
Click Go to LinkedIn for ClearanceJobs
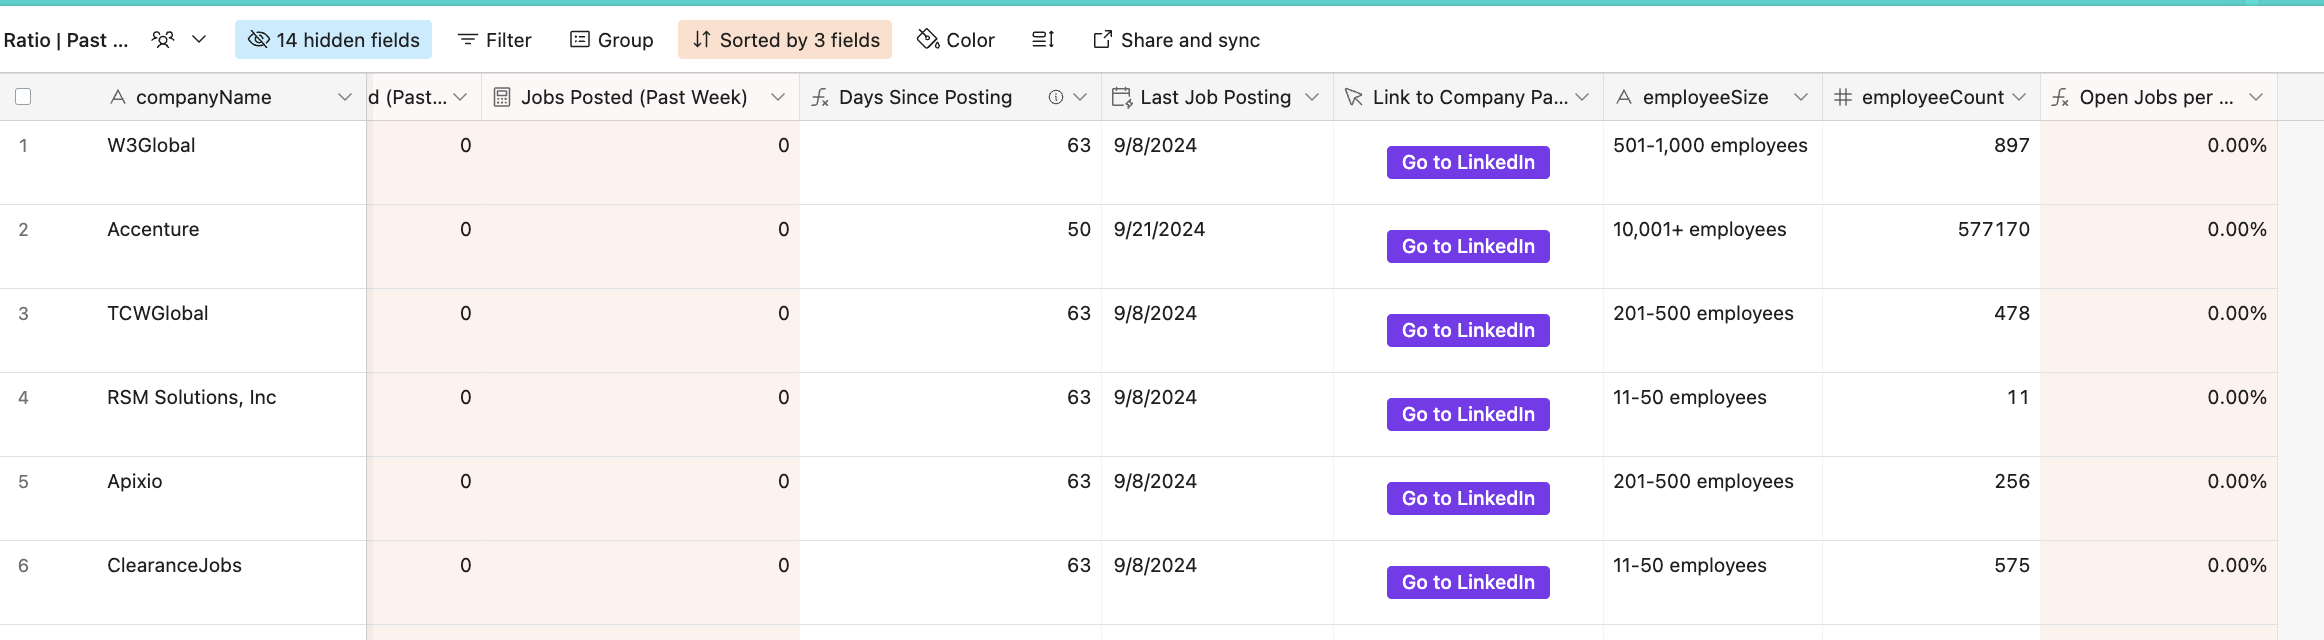point(1468,582)
